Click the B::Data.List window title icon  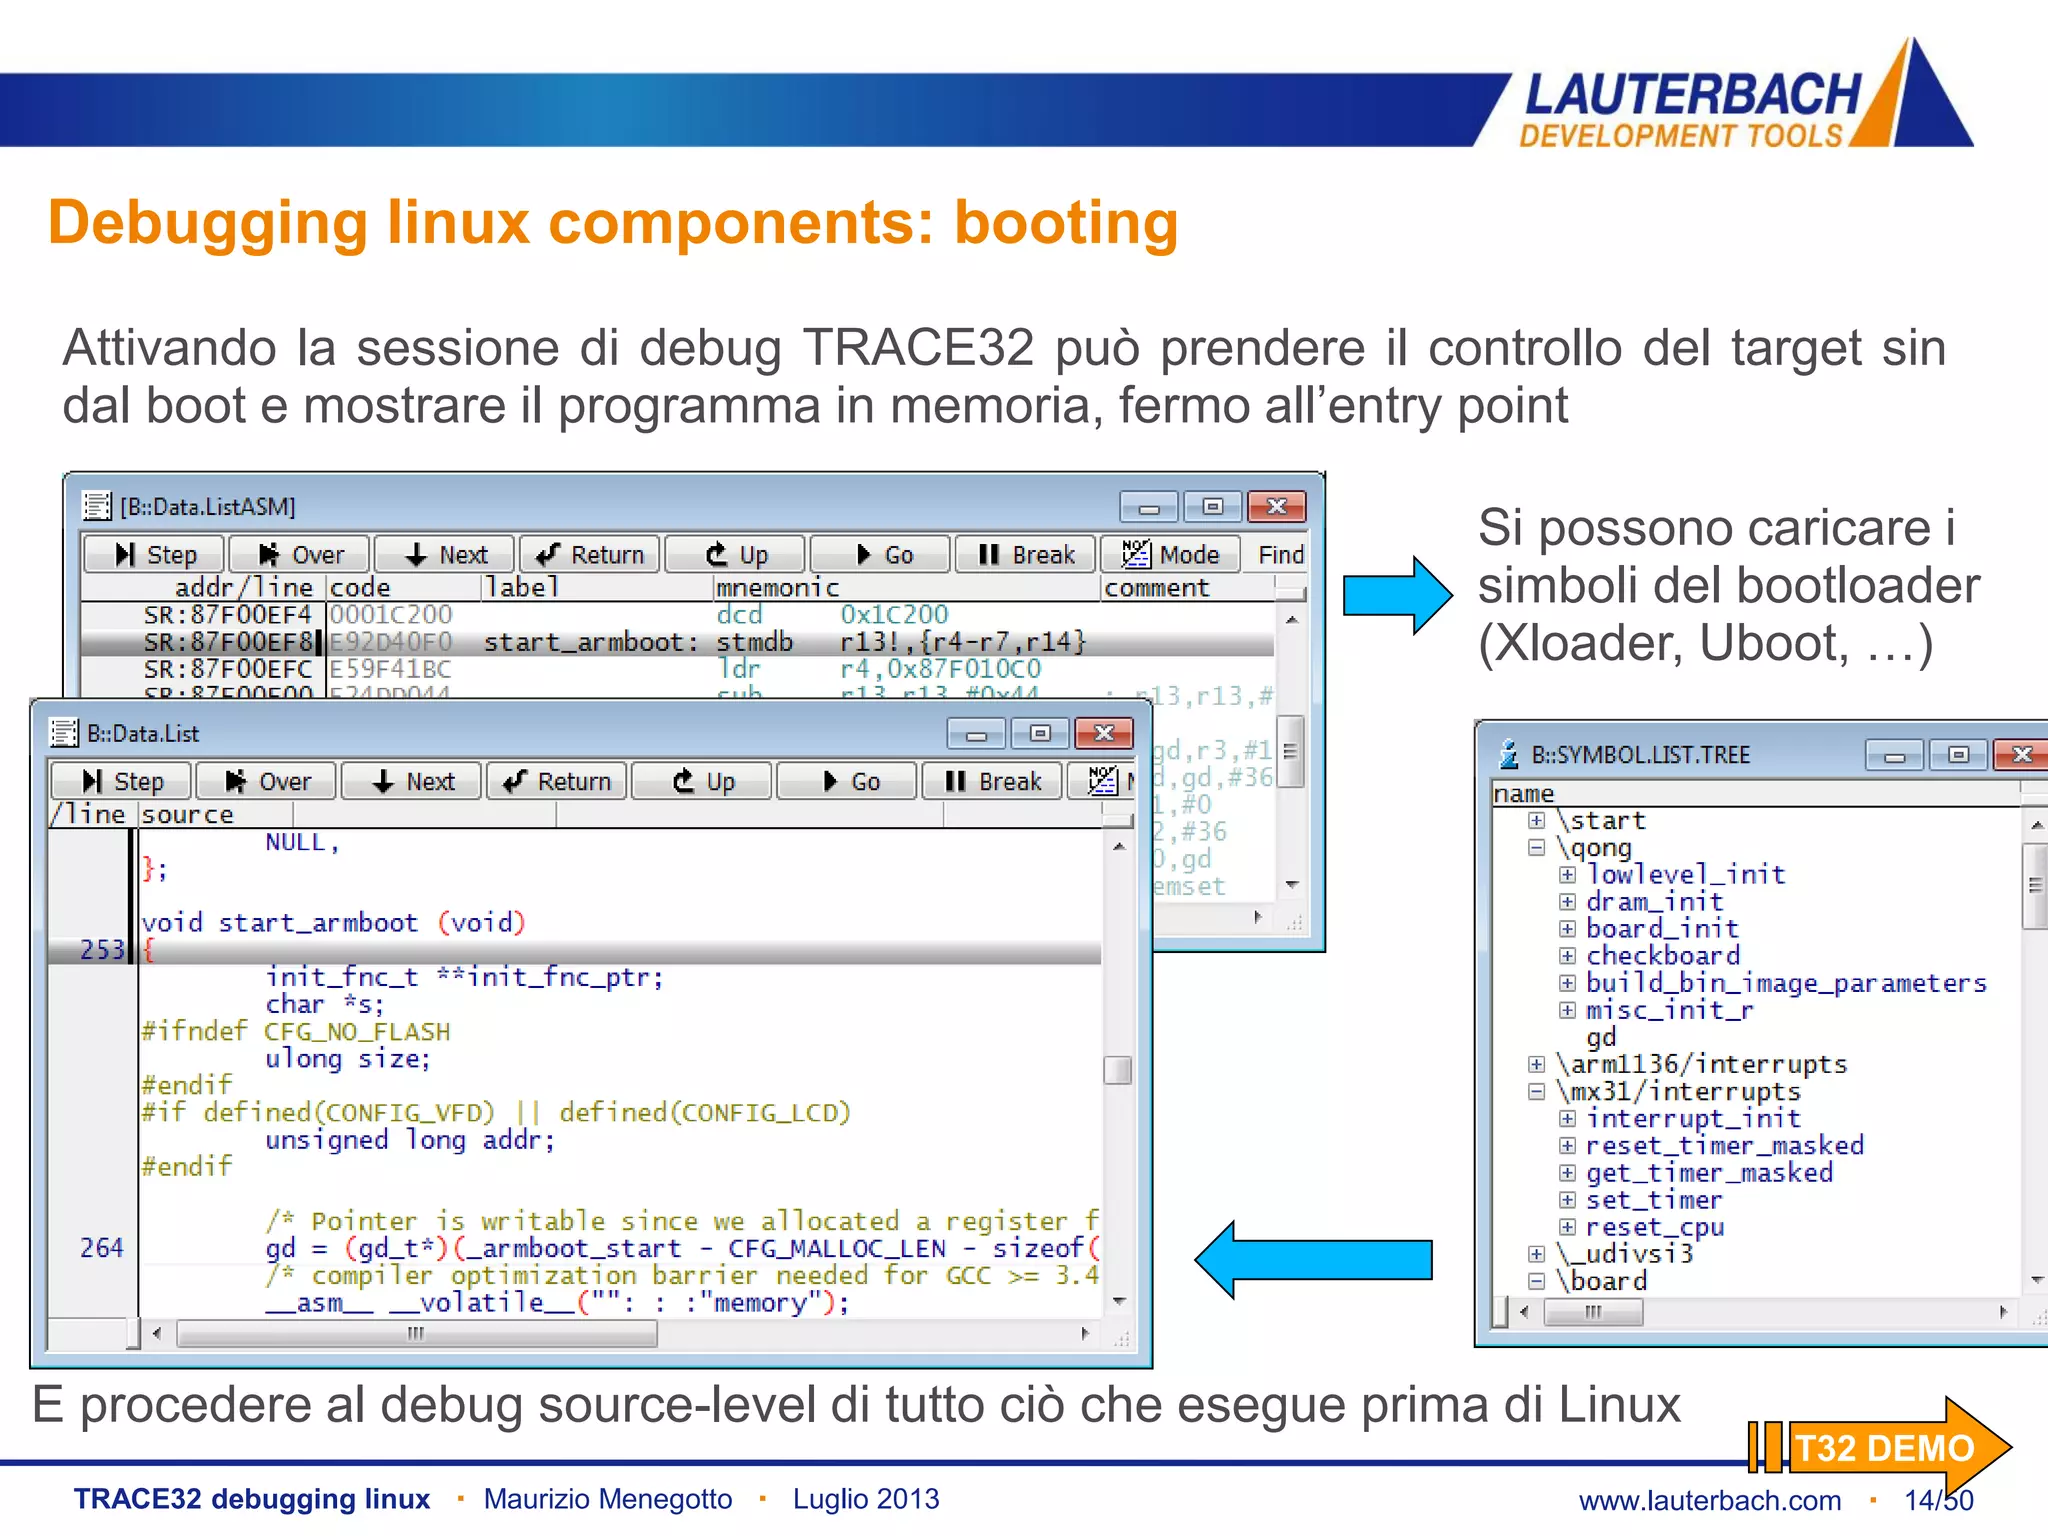pyautogui.click(x=64, y=733)
